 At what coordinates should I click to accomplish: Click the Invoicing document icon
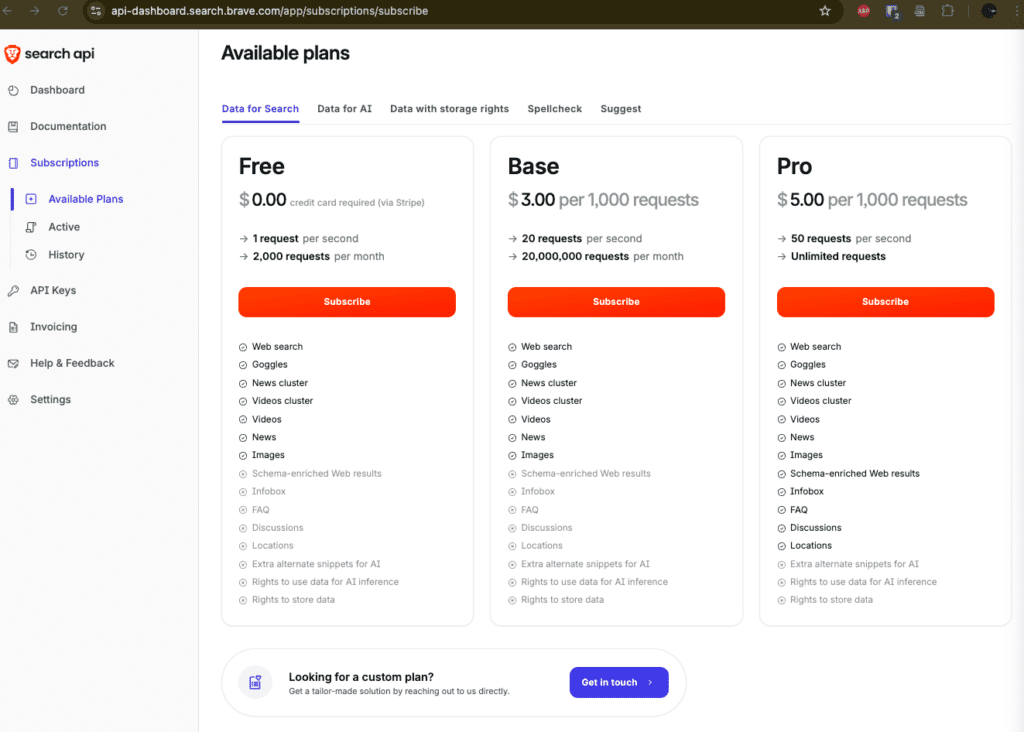tap(13, 327)
